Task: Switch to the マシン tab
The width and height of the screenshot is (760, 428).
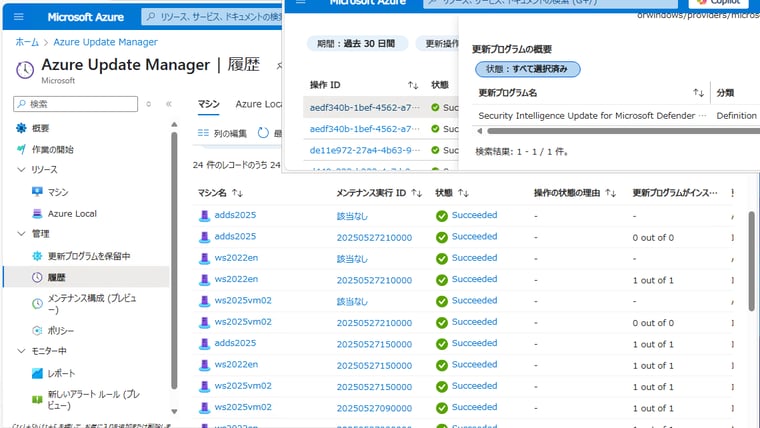Action: [208, 104]
